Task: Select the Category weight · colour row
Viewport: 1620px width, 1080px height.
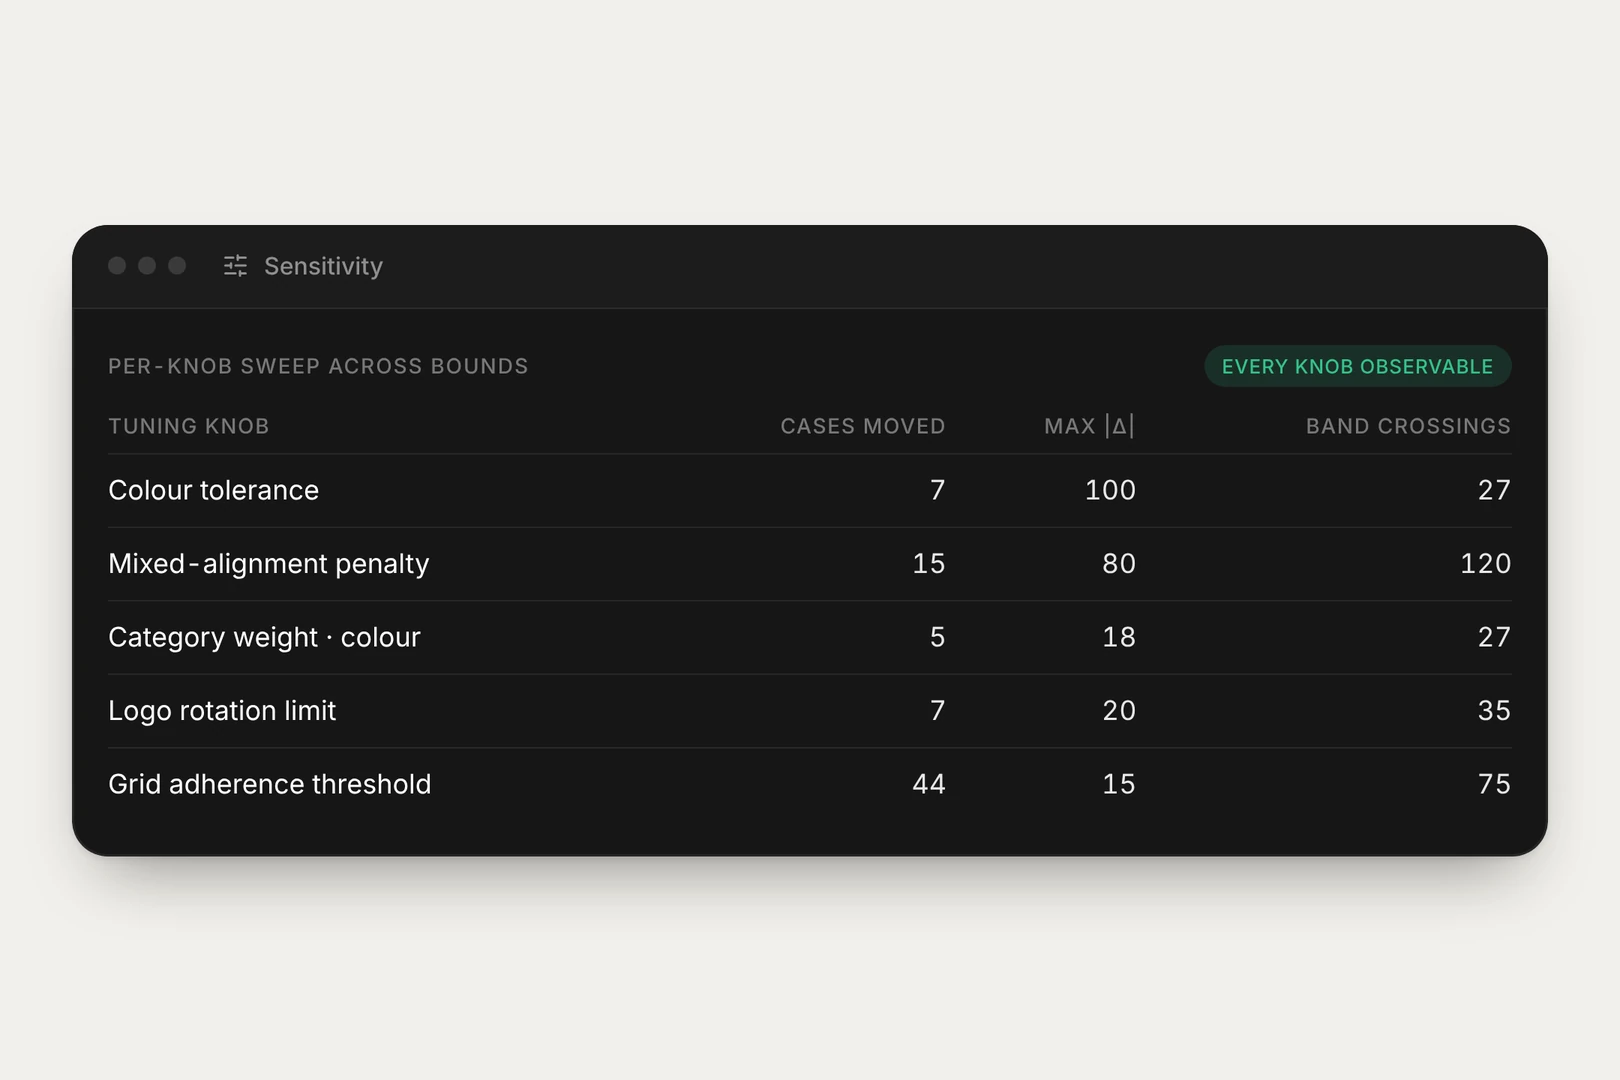Action: (x=810, y=637)
